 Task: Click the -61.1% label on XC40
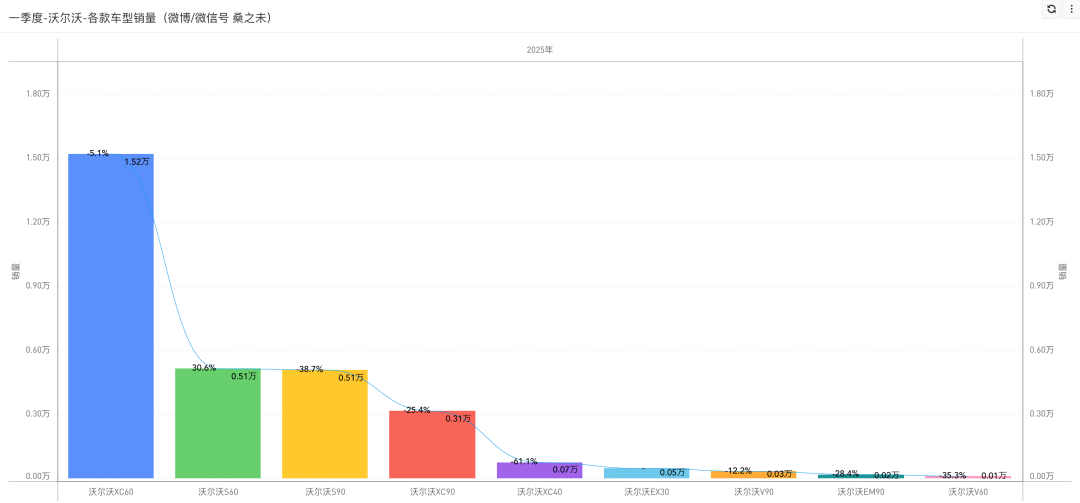(x=524, y=461)
